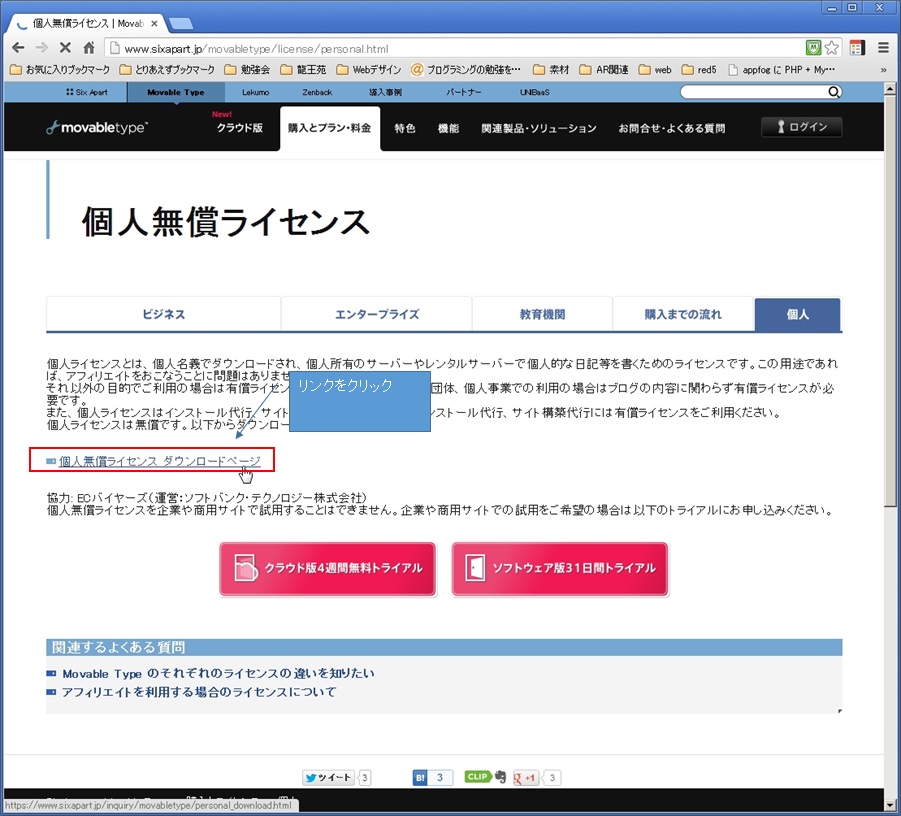Select 導入事例 in the top bar
Image resolution: width=901 pixels, height=816 pixels.
[x=386, y=92]
